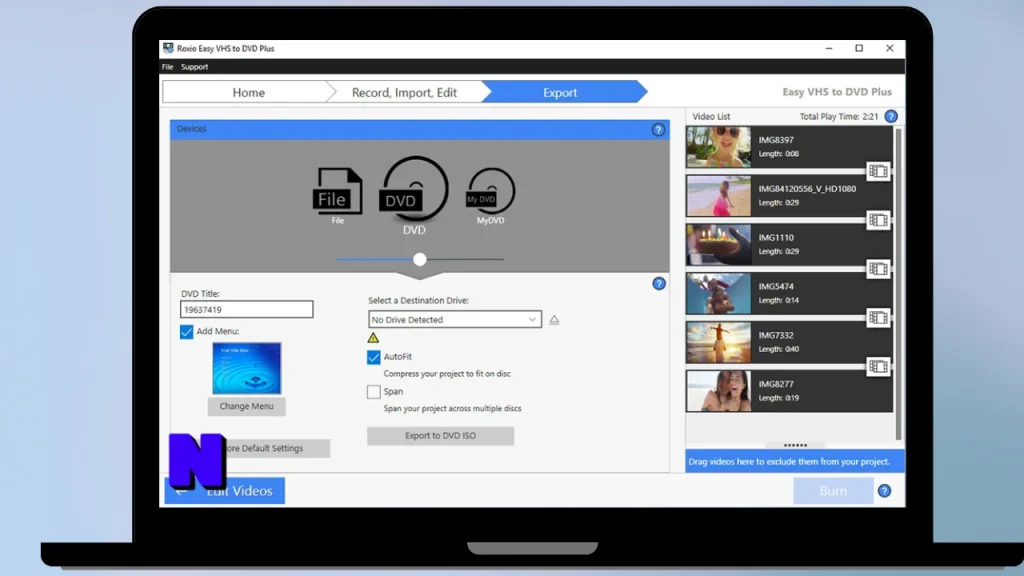Click 'Length: 0:40' under IMG7332
The image size is (1024, 576).
pyautogui.click(x=778, y=349)
